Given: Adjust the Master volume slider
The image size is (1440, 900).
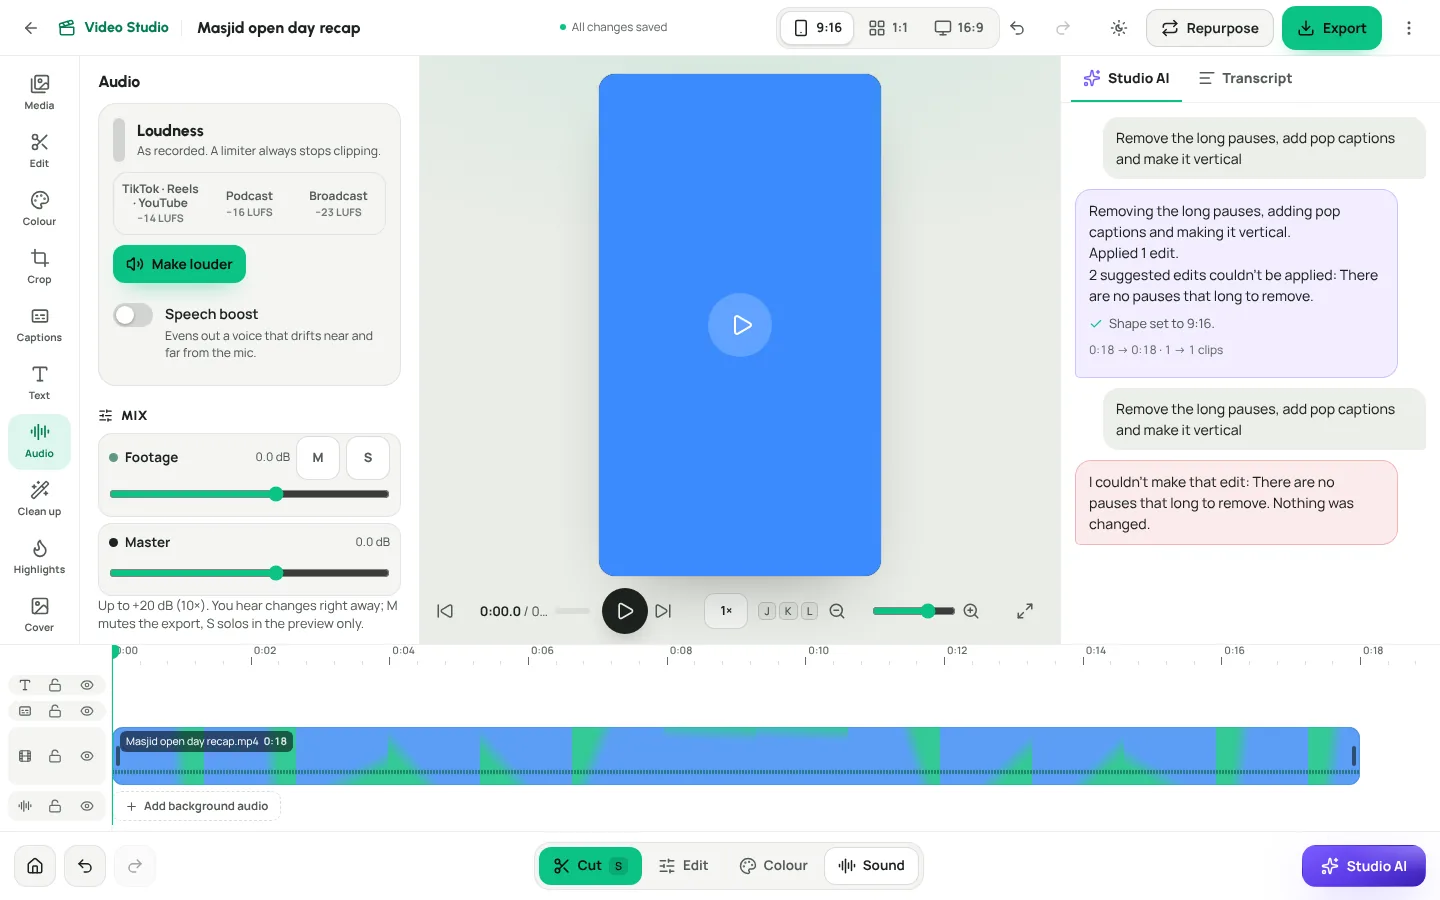Looking at the screenshot, I should click(249, 573).
